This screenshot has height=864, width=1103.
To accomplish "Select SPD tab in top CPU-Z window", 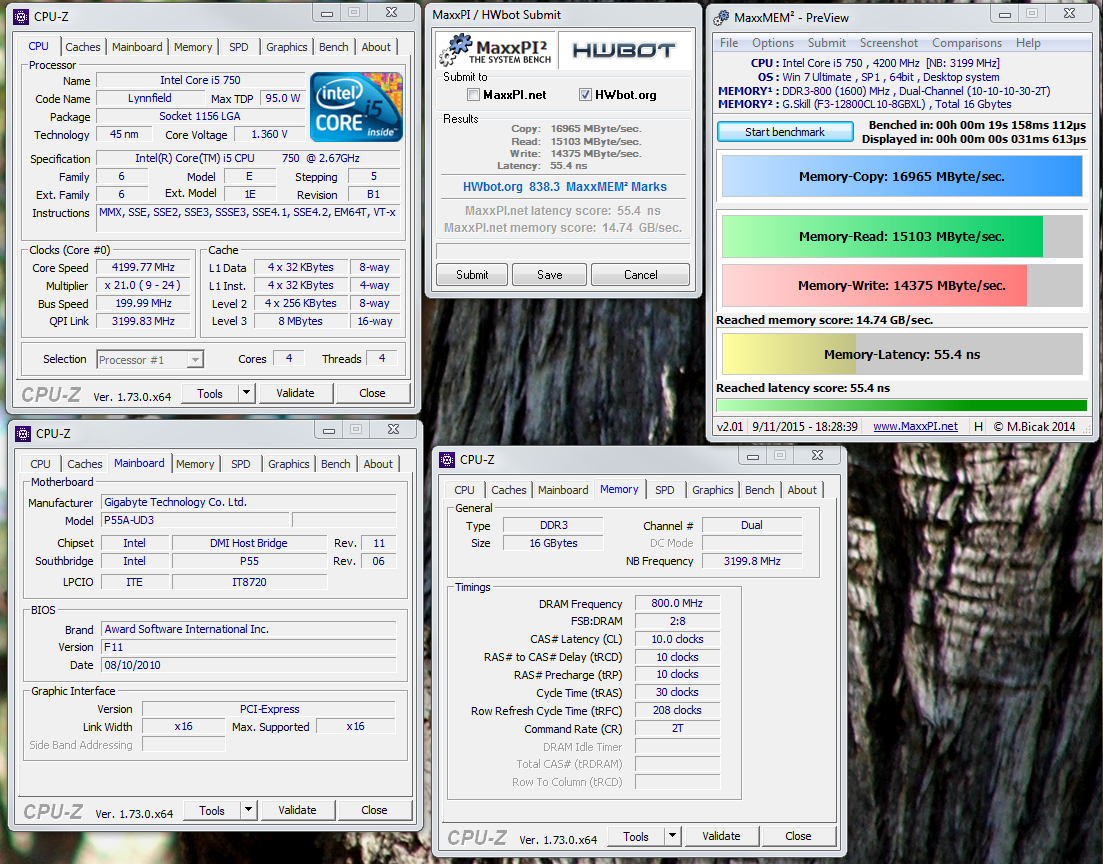I will point(238,47).
